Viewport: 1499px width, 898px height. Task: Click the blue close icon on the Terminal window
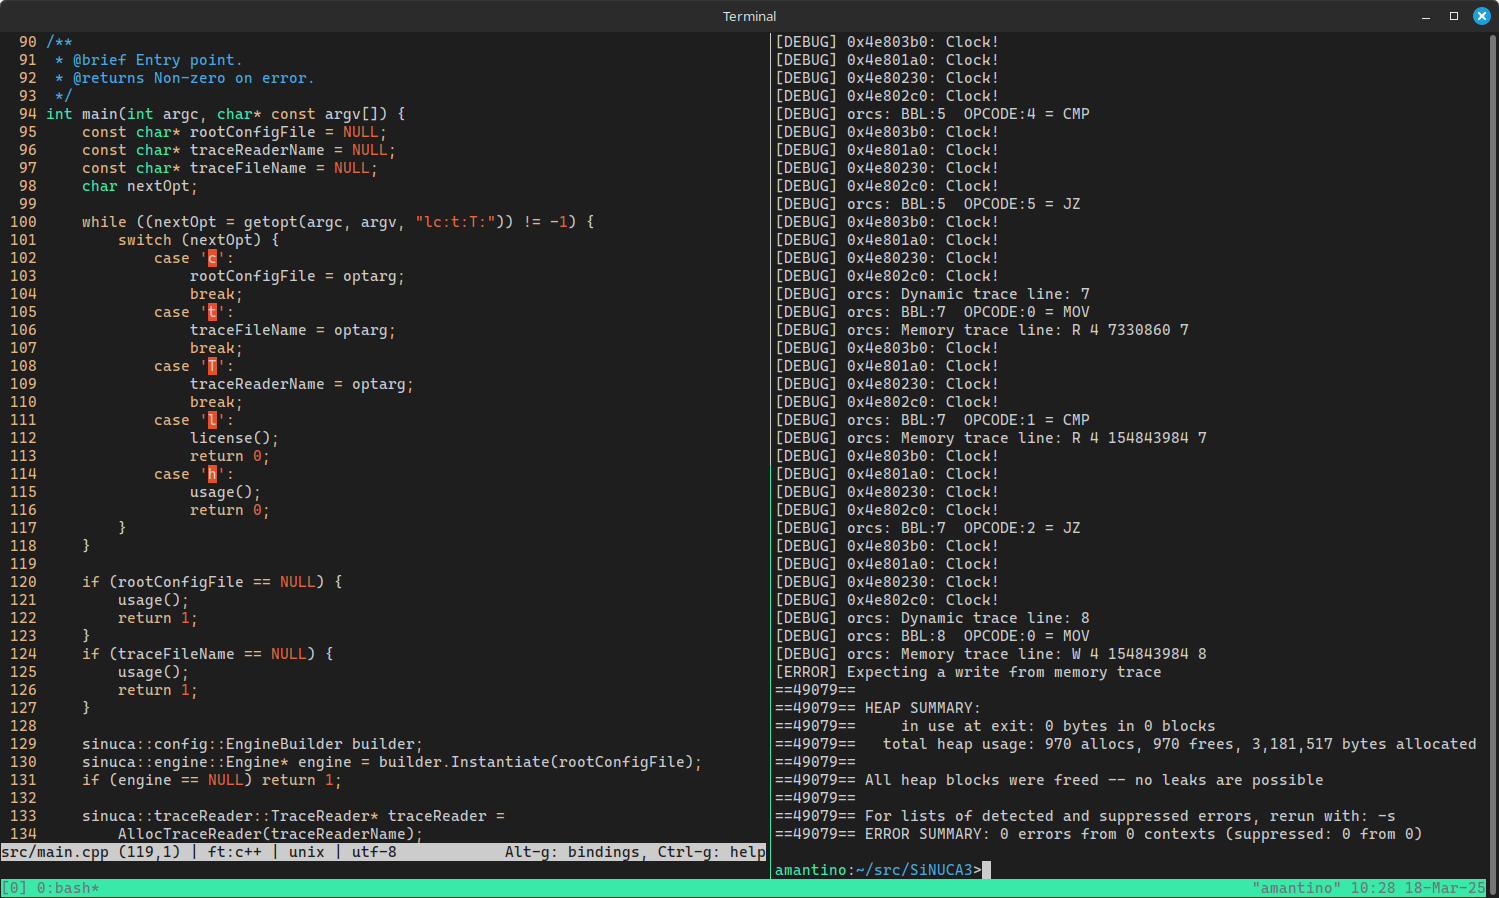[1481, 16]
